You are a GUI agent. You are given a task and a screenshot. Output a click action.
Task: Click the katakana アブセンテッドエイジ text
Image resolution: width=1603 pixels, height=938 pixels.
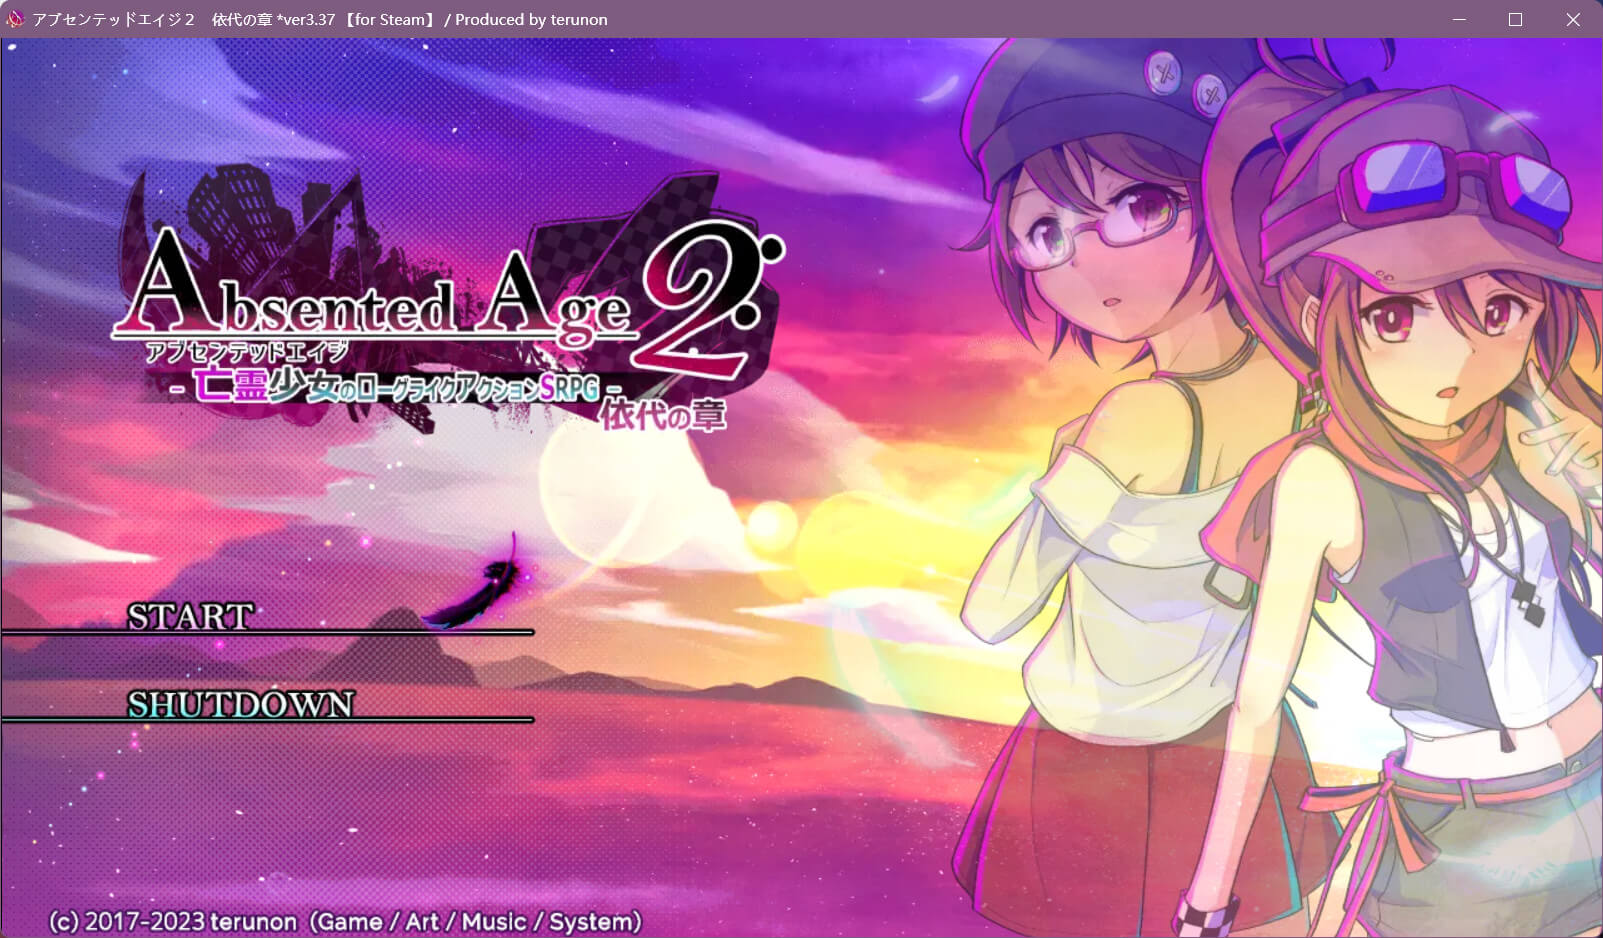tap(247, 351)
